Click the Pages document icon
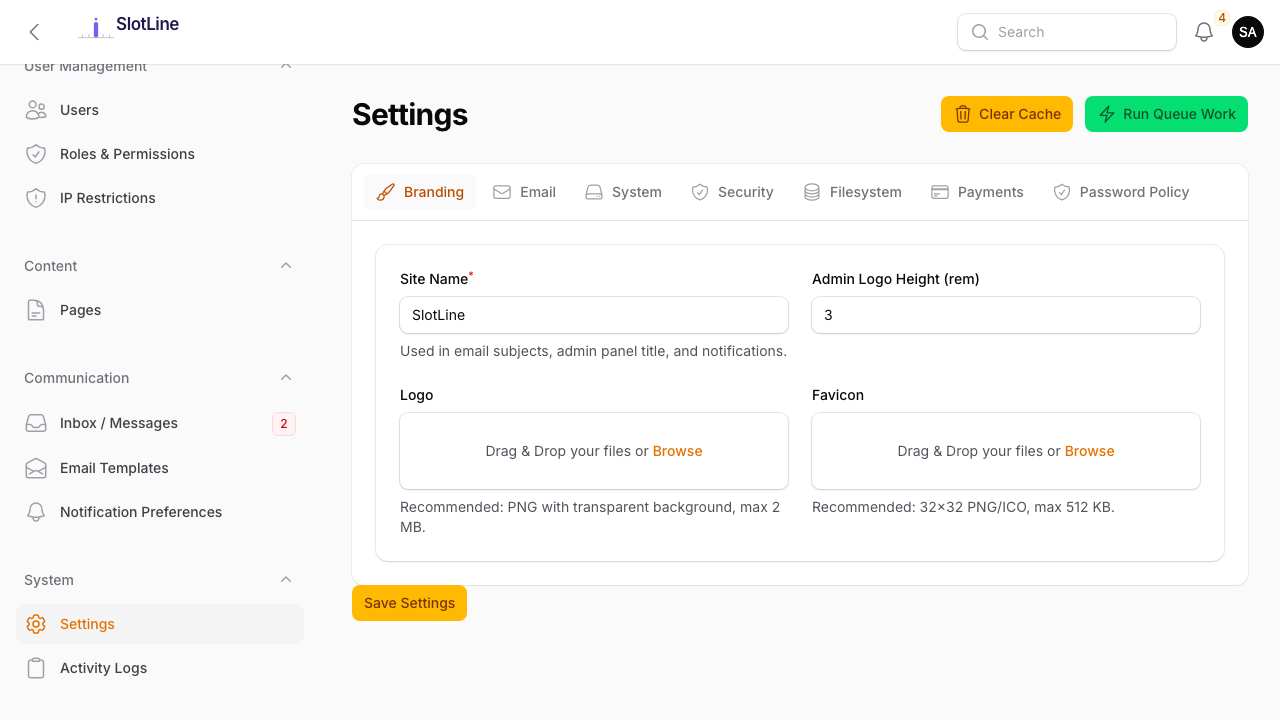The height and width of the screenshot is (720, 1280). [36, 310]
